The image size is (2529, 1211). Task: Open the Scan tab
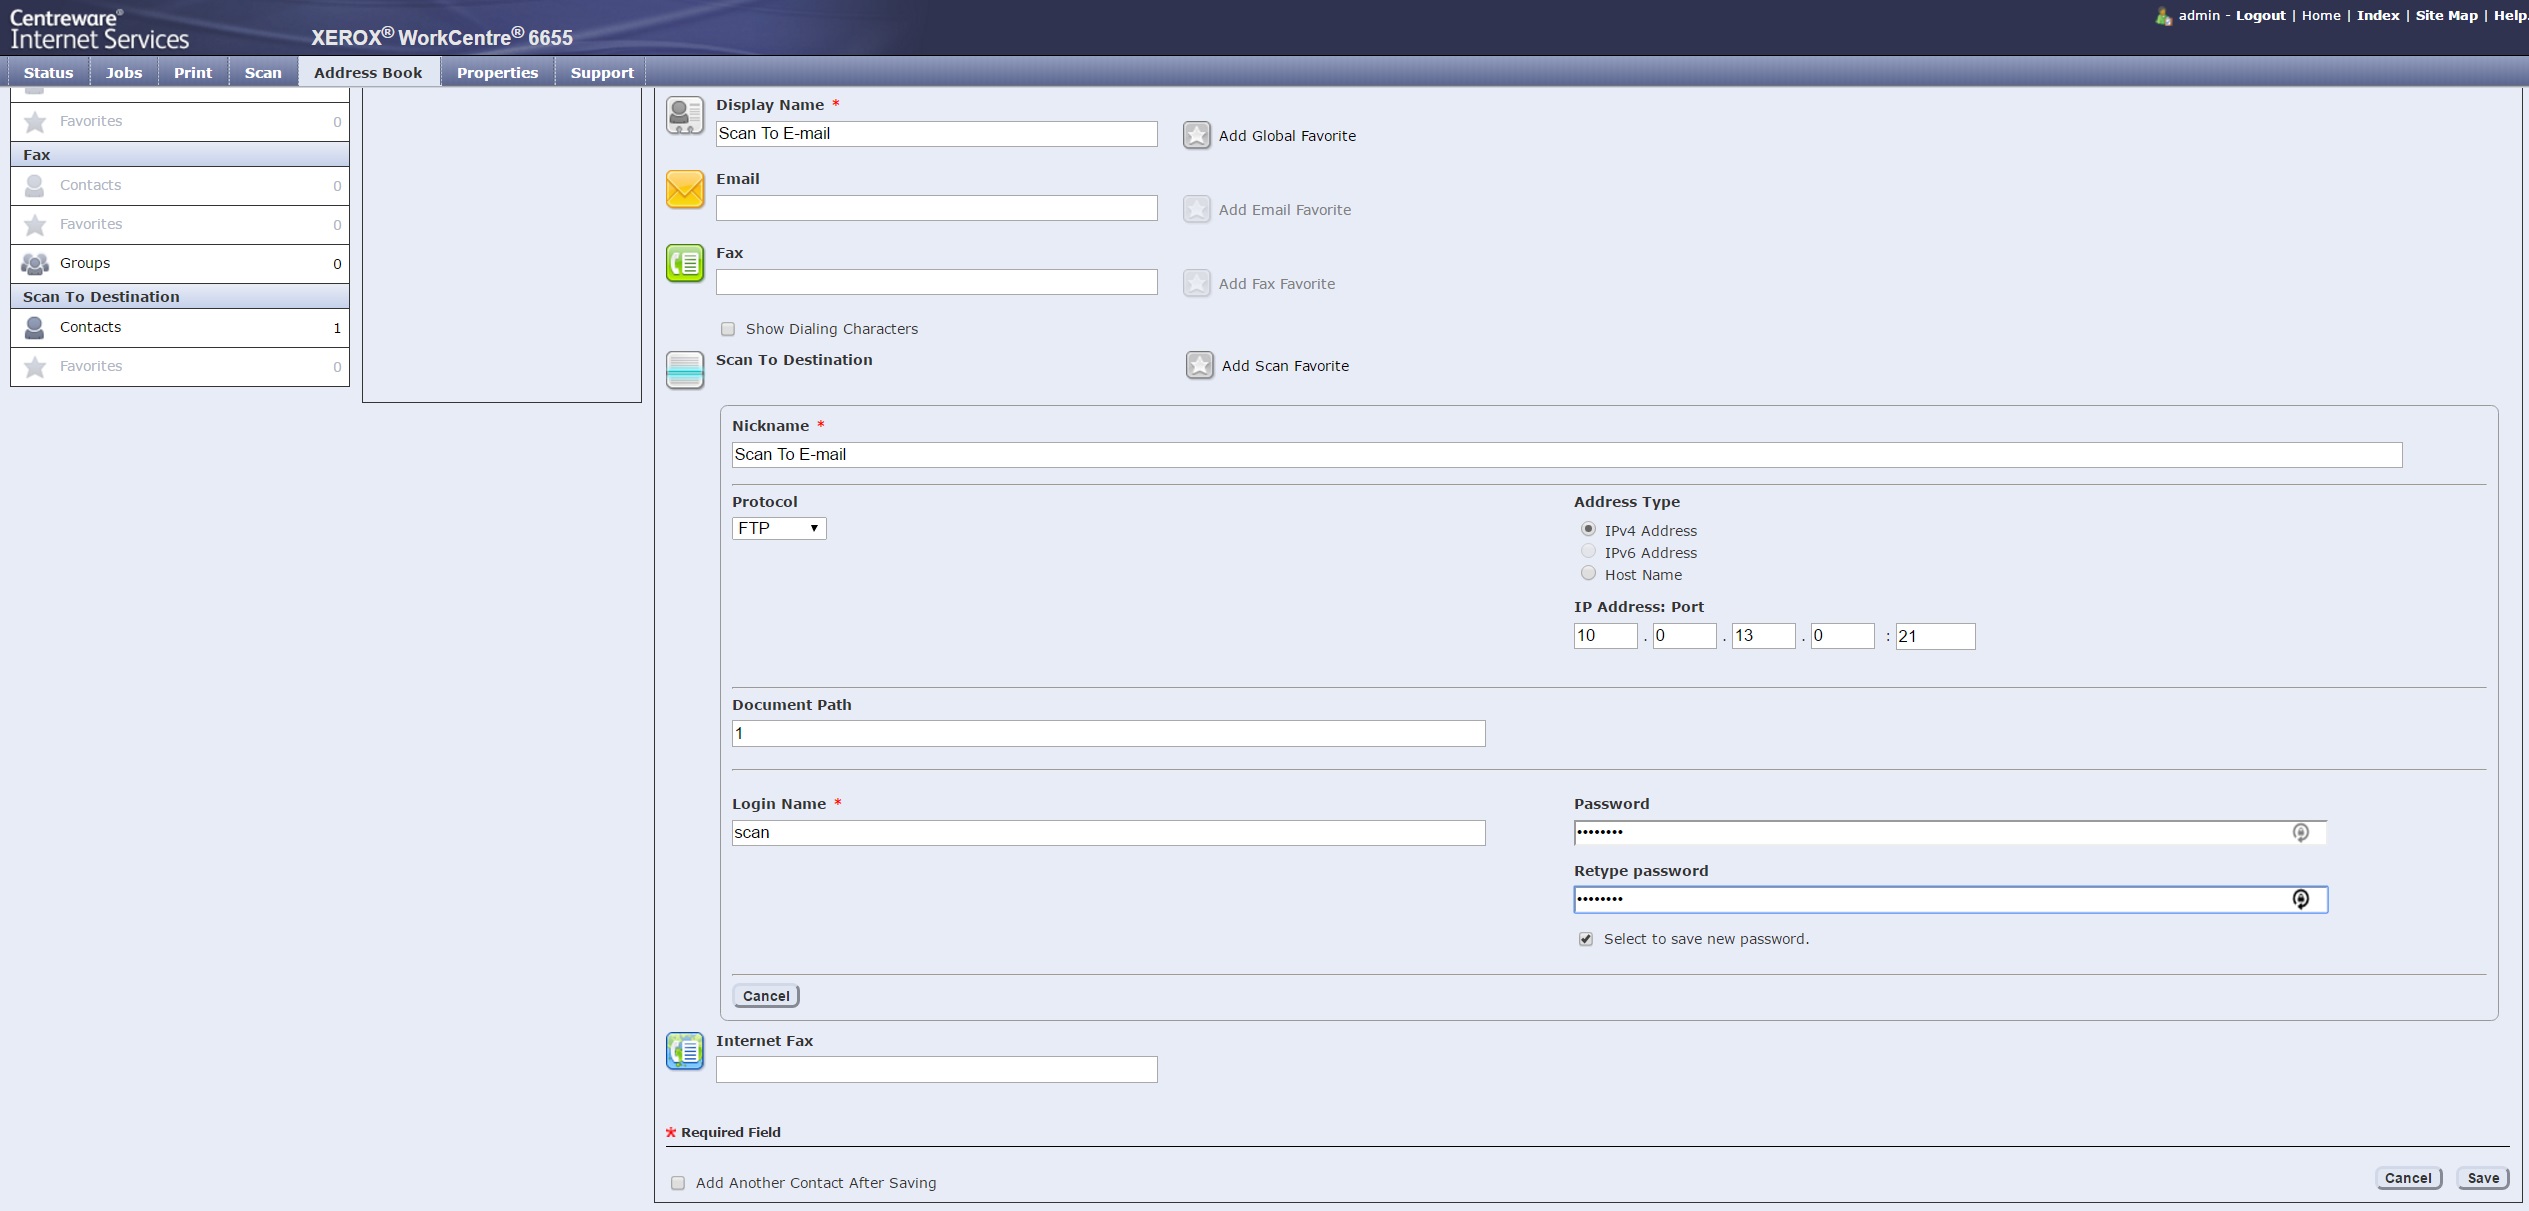pos(263,72)
